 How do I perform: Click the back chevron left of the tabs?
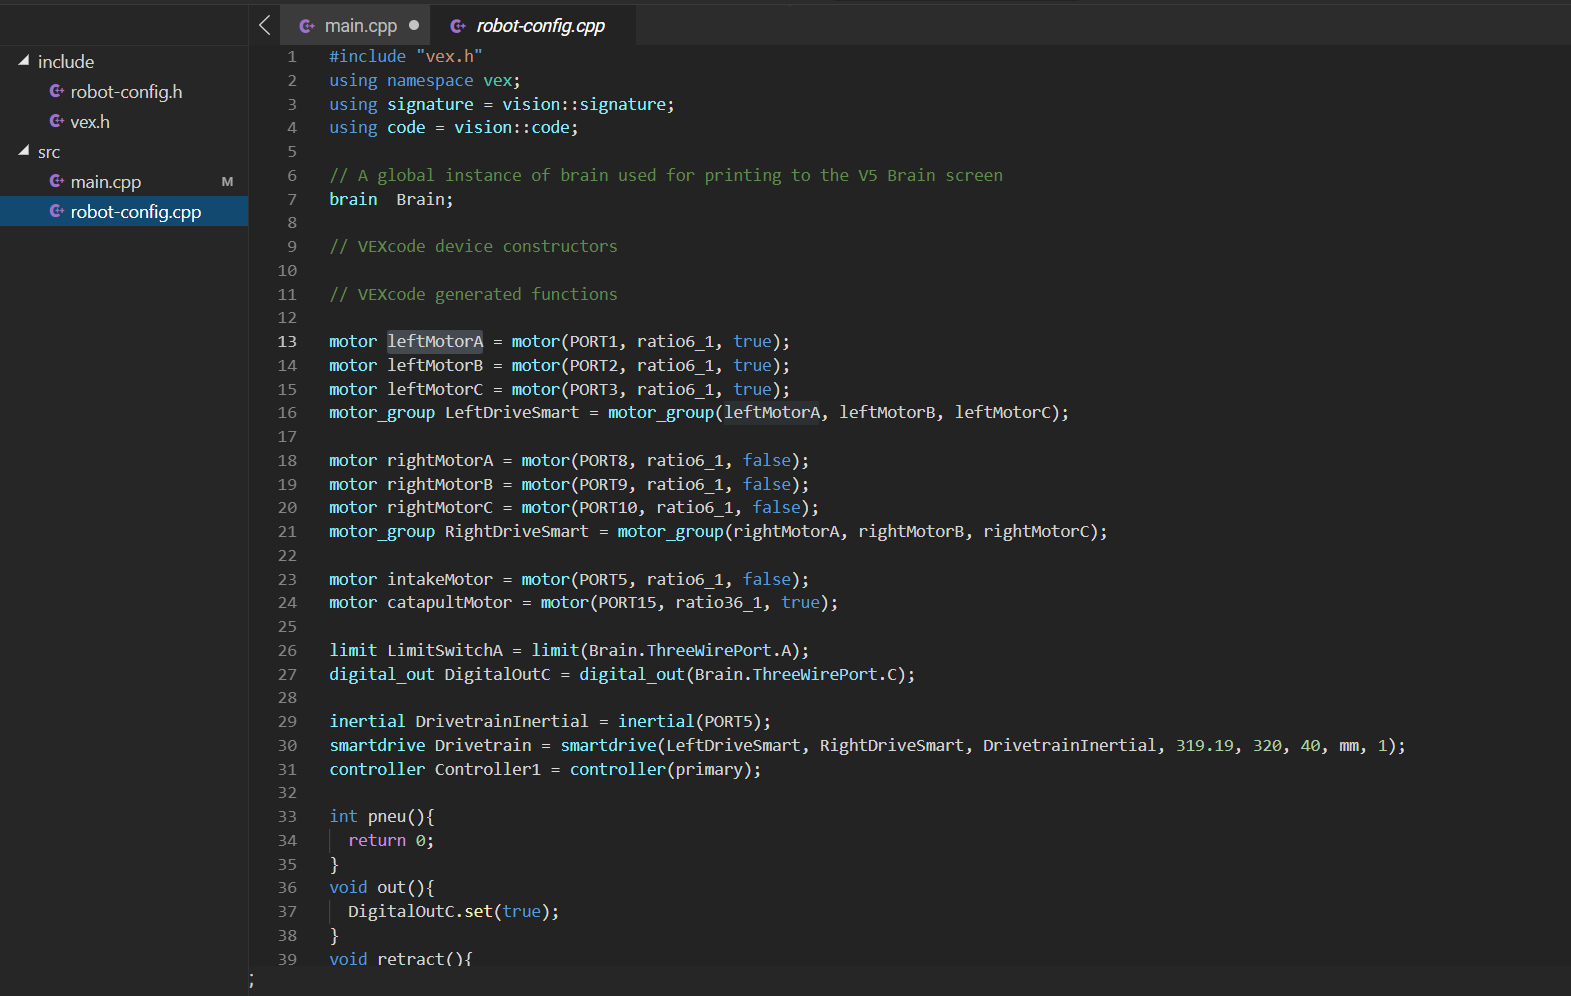[x=264, y=25]
